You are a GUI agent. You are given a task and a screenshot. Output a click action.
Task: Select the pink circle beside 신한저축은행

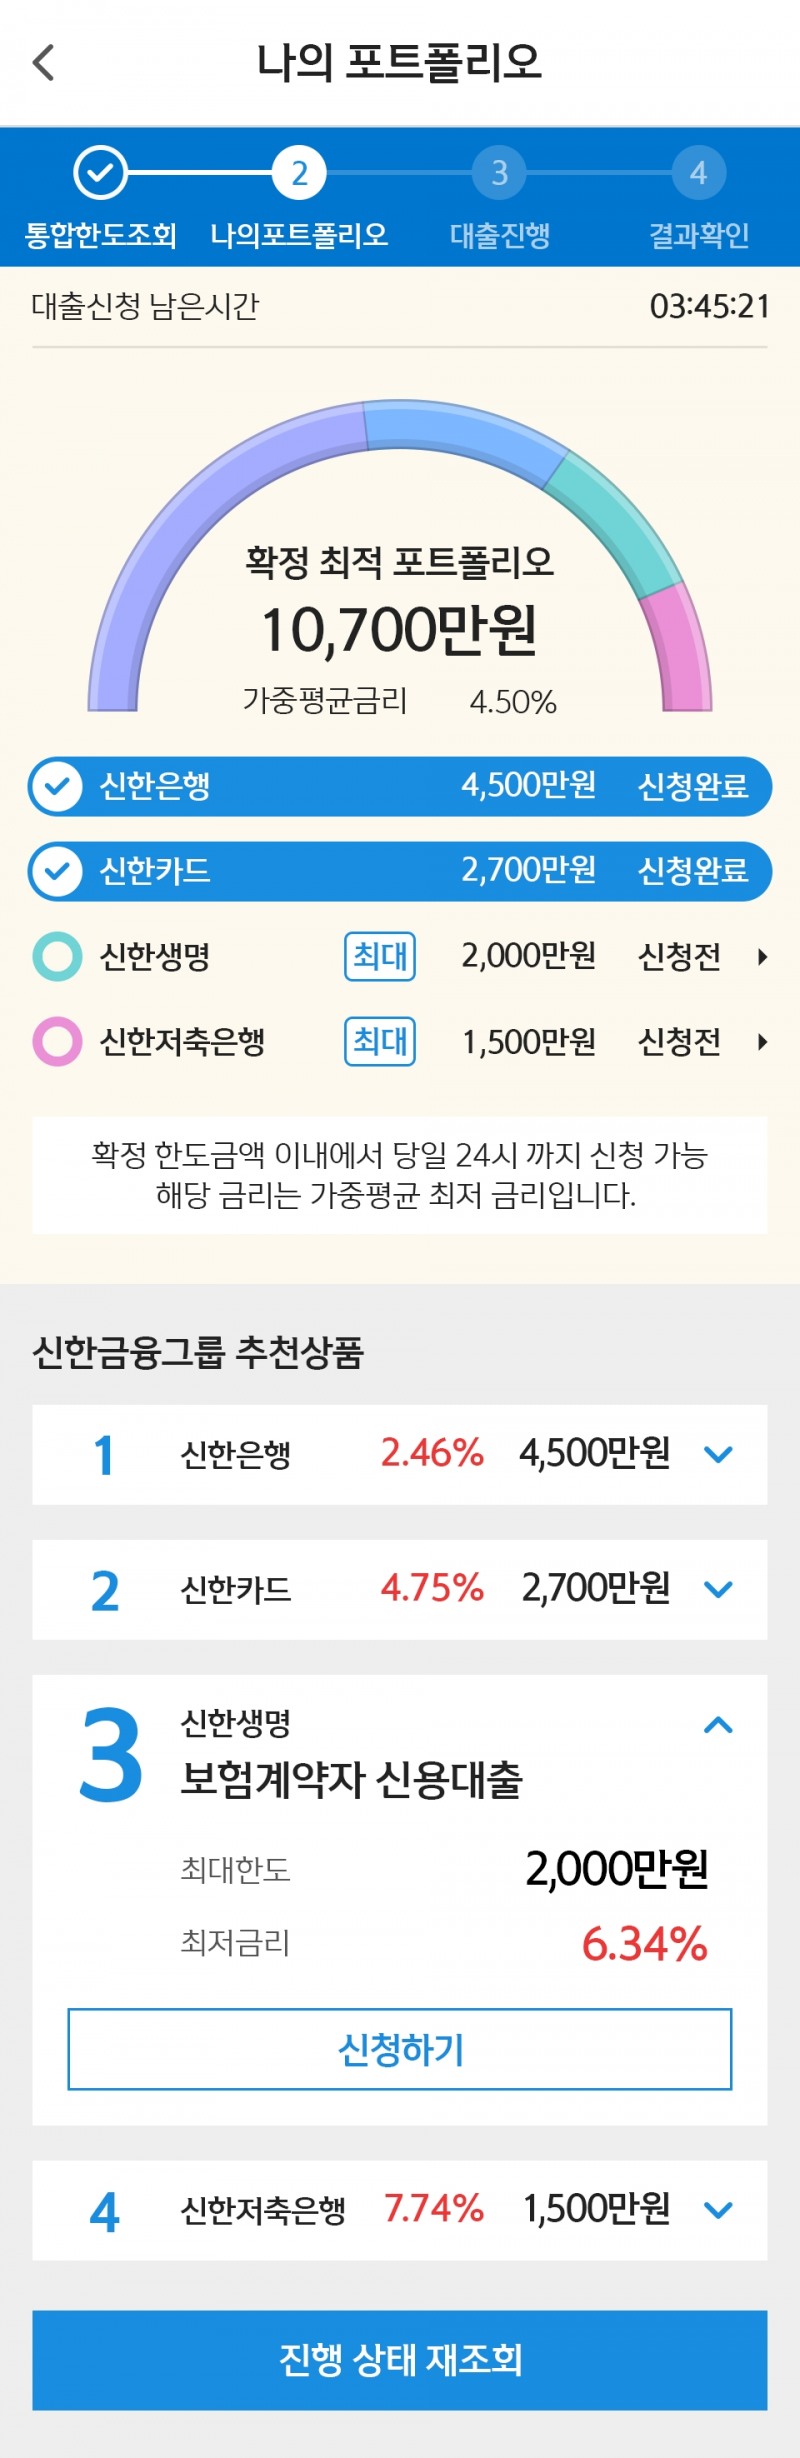coord(58,1041)
